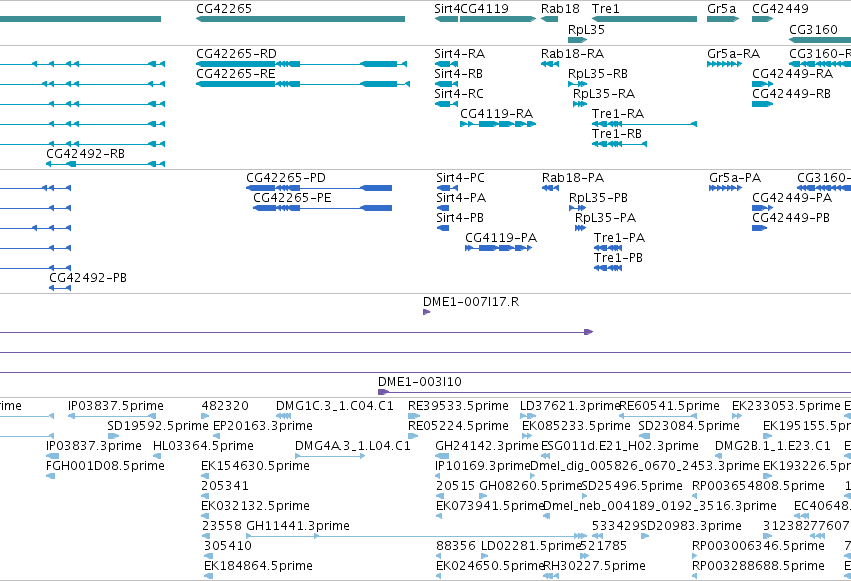Select transcript Sirt4-RB
Image resolution: width=851 pixels, height=581 pixels.
[x=446, y=84]
